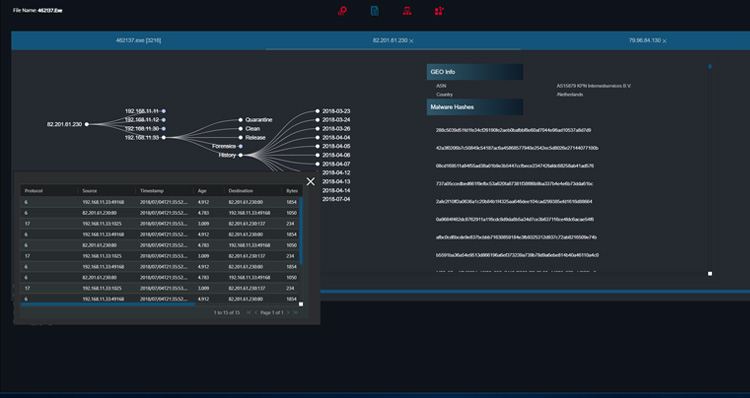Open history entry 2018-04-04
750x398 pixels.
click(336, 137)
